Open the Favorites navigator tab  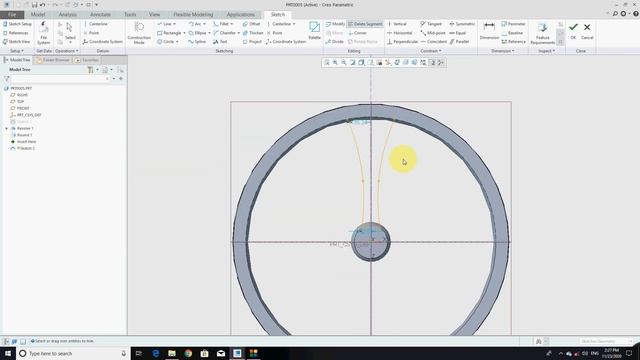coord(87,60)
